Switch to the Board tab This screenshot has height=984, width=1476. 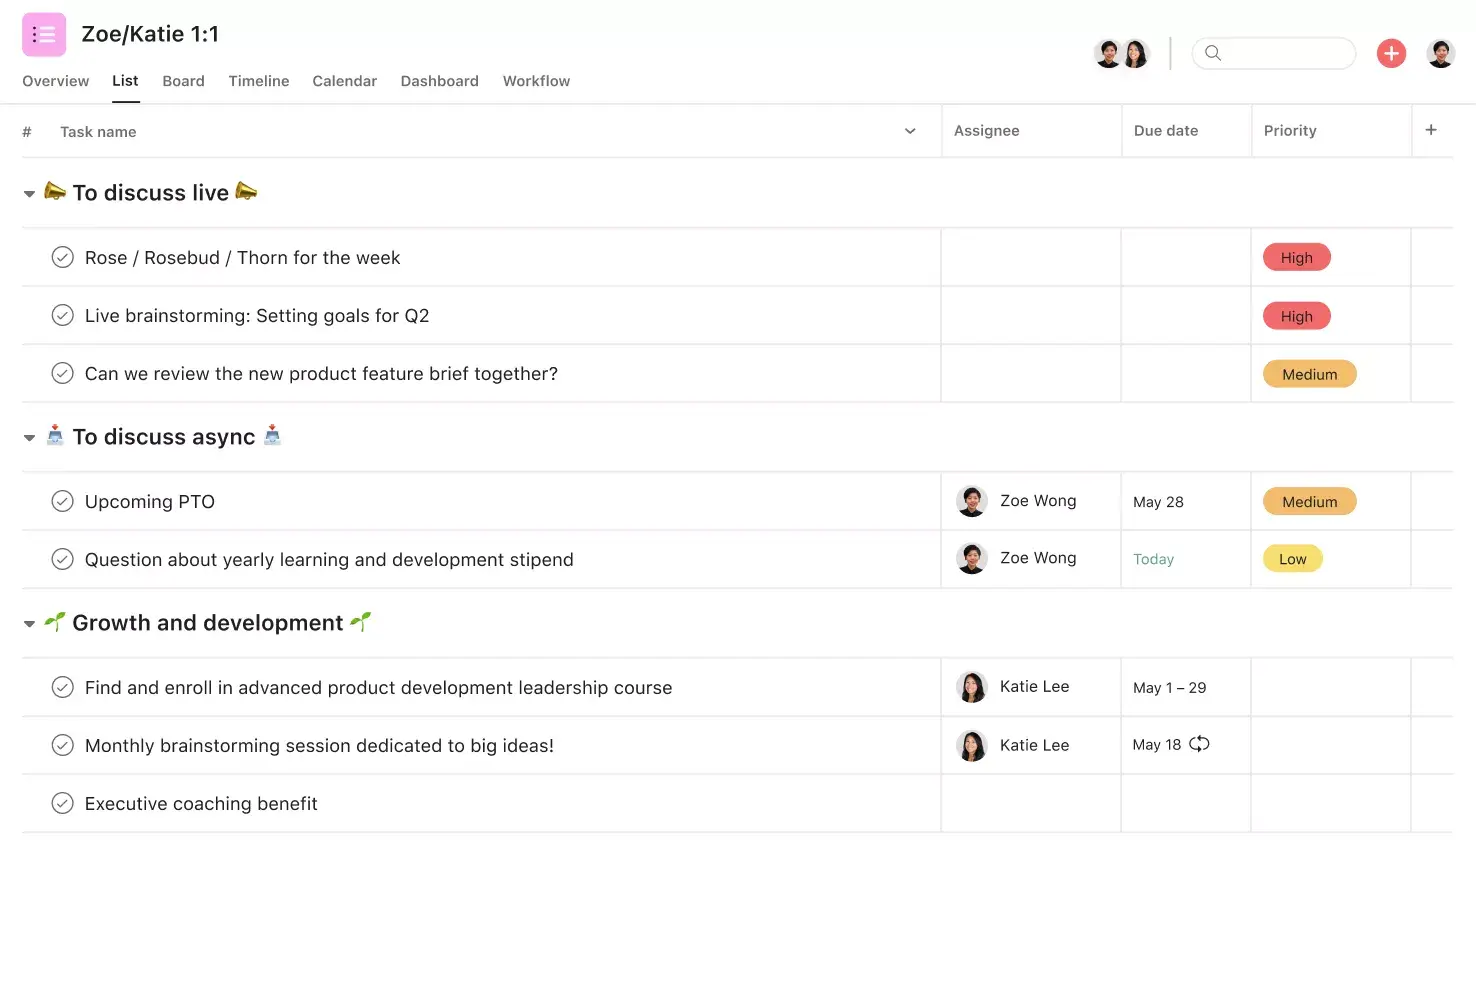[183, 81]
